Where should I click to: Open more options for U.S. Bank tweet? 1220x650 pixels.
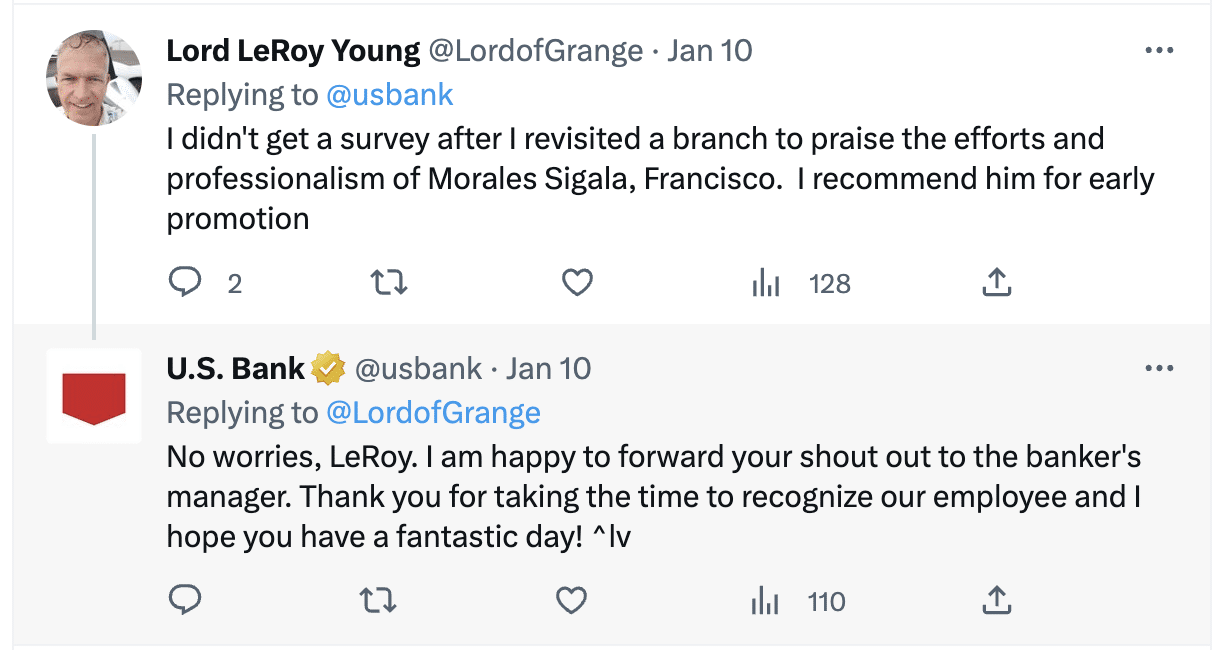click(x=1159, y=369)
